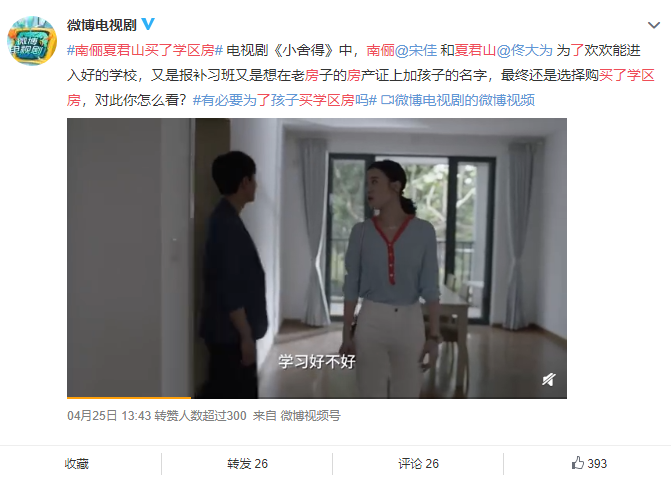Click the blue verified V badge

pos(148,24)
